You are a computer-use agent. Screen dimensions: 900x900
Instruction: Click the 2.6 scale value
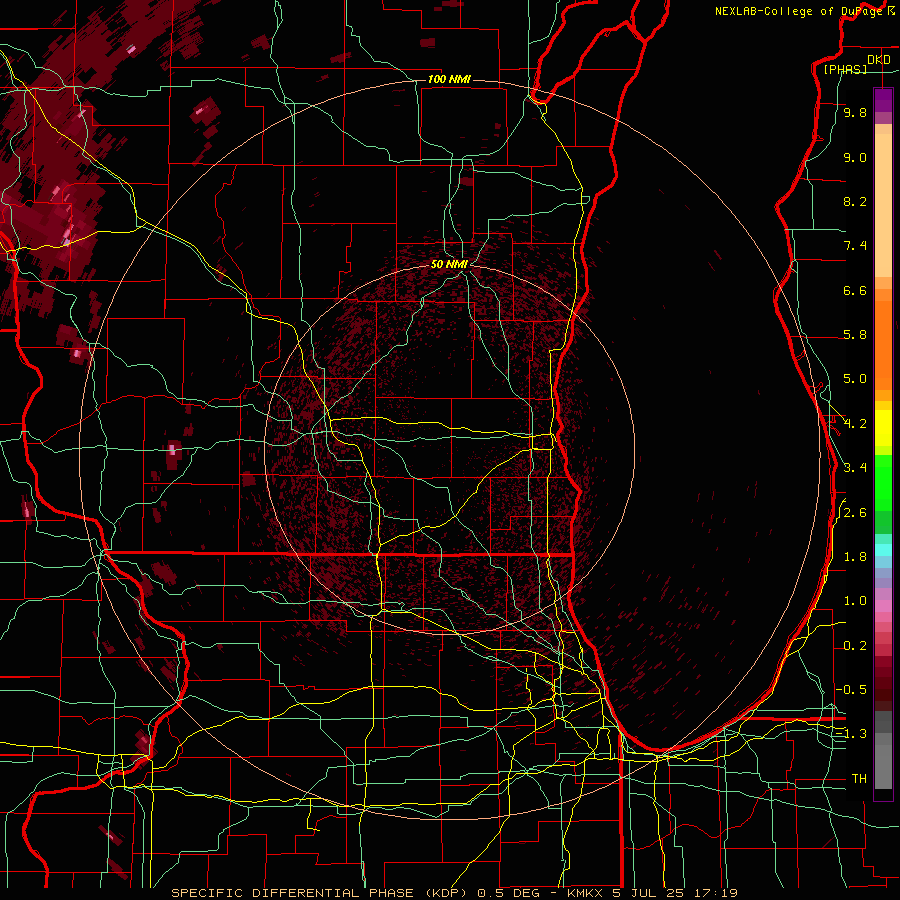[x=855, y=513]
